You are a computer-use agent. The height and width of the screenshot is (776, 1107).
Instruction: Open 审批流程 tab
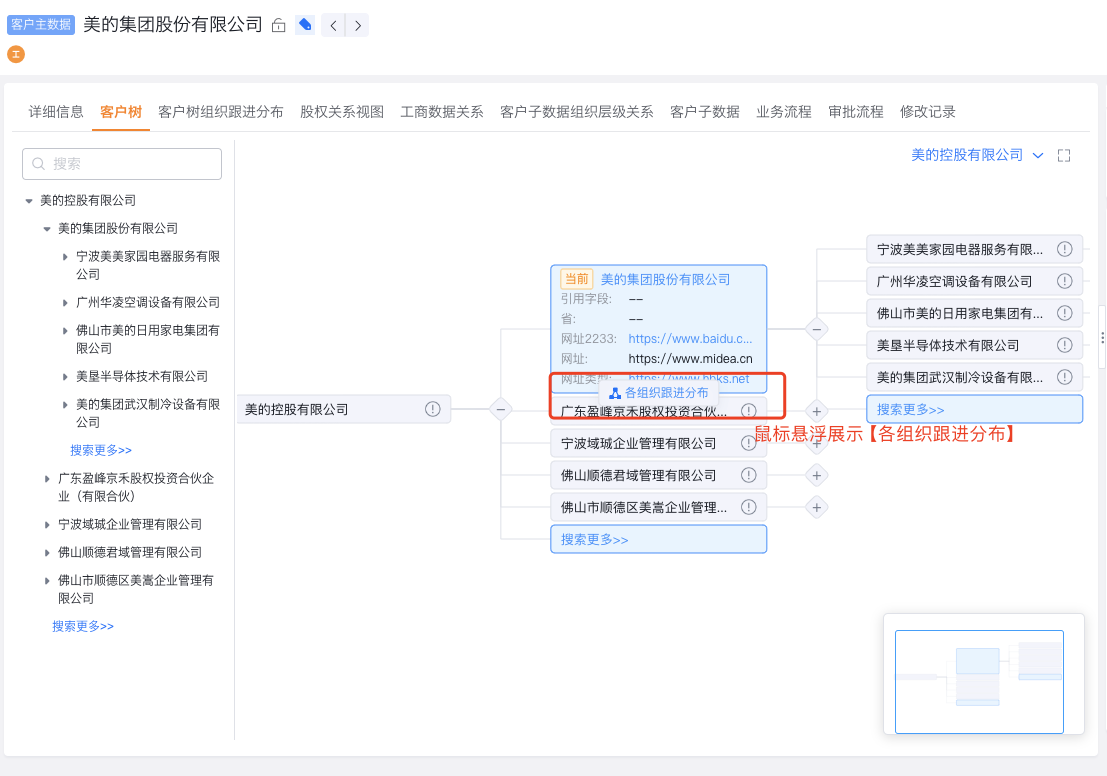(856, 112)
